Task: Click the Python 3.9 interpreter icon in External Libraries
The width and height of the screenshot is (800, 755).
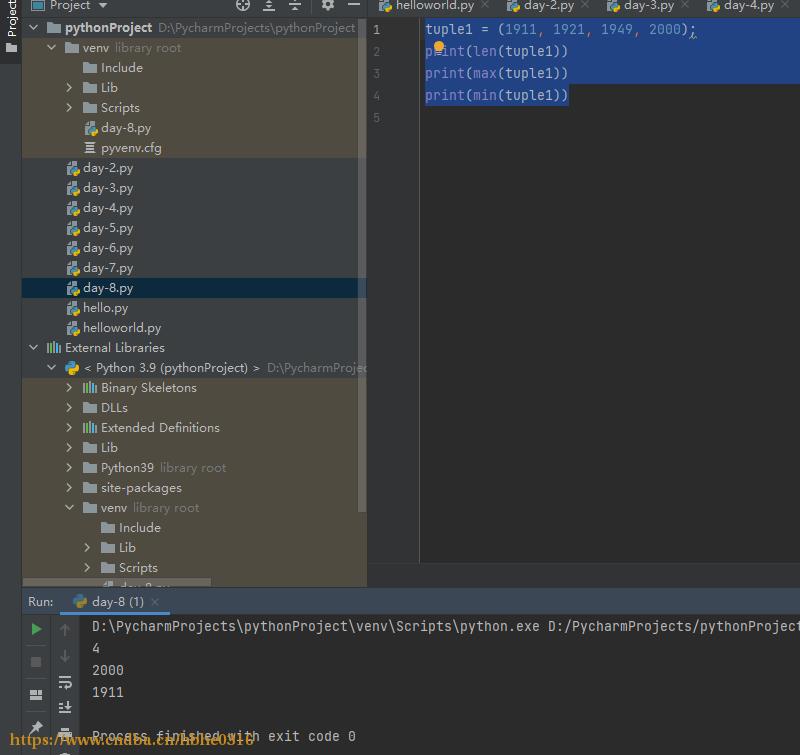Action: tap(72, 368)
